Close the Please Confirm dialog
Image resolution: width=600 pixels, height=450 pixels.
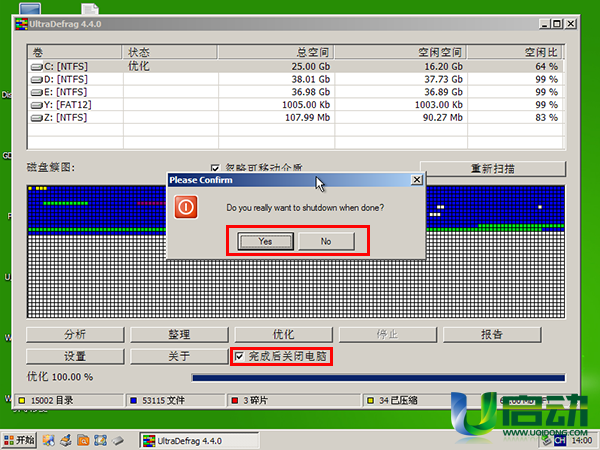[x=417, y=180]
